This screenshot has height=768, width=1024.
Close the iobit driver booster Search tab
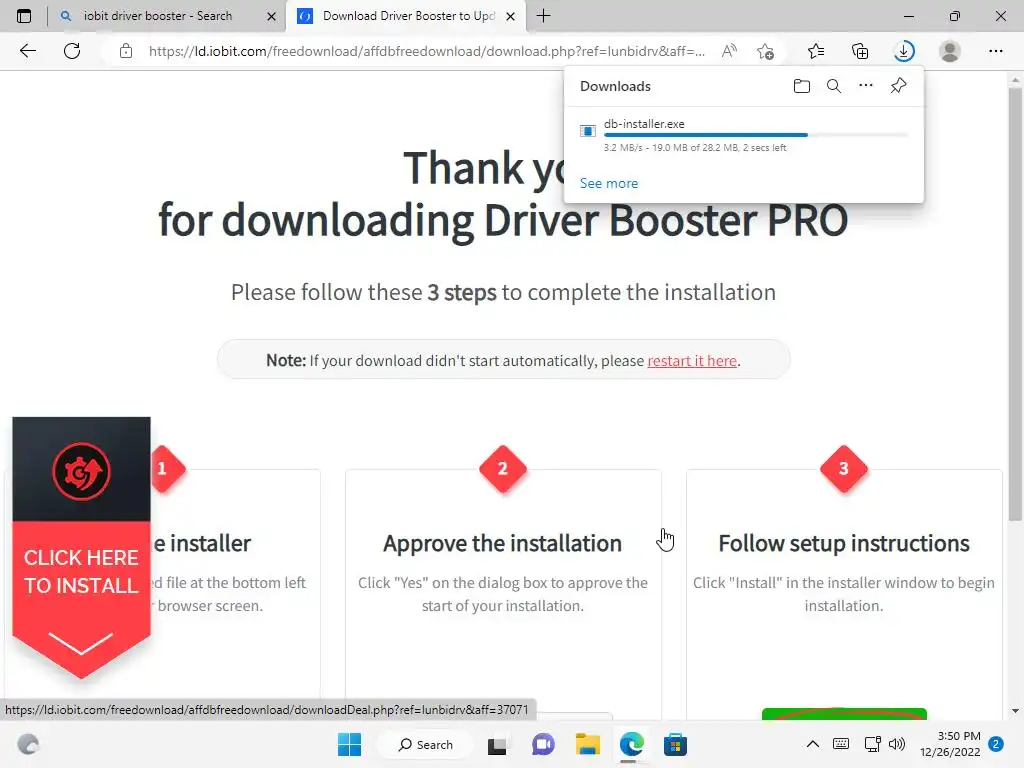pos(272,16)
